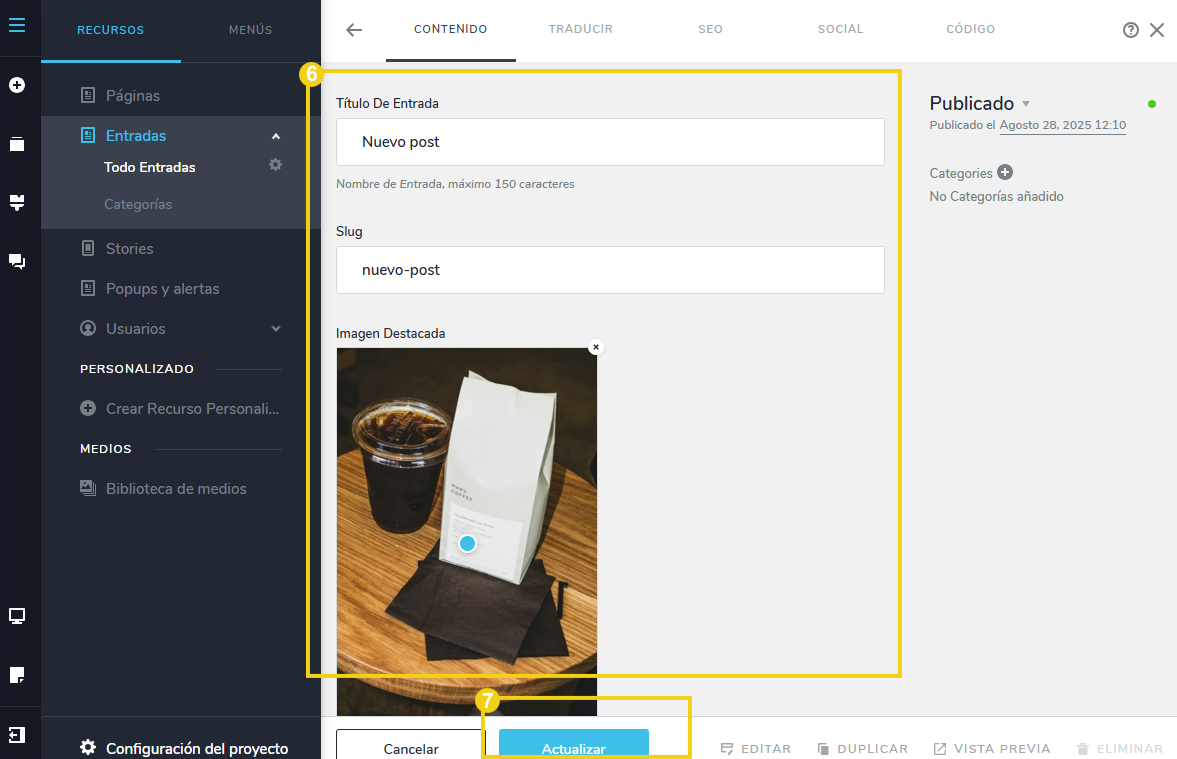The image size is (1177, 759).
Task: Open the sticky note sidebar icon
Action: tap(17, 675)
